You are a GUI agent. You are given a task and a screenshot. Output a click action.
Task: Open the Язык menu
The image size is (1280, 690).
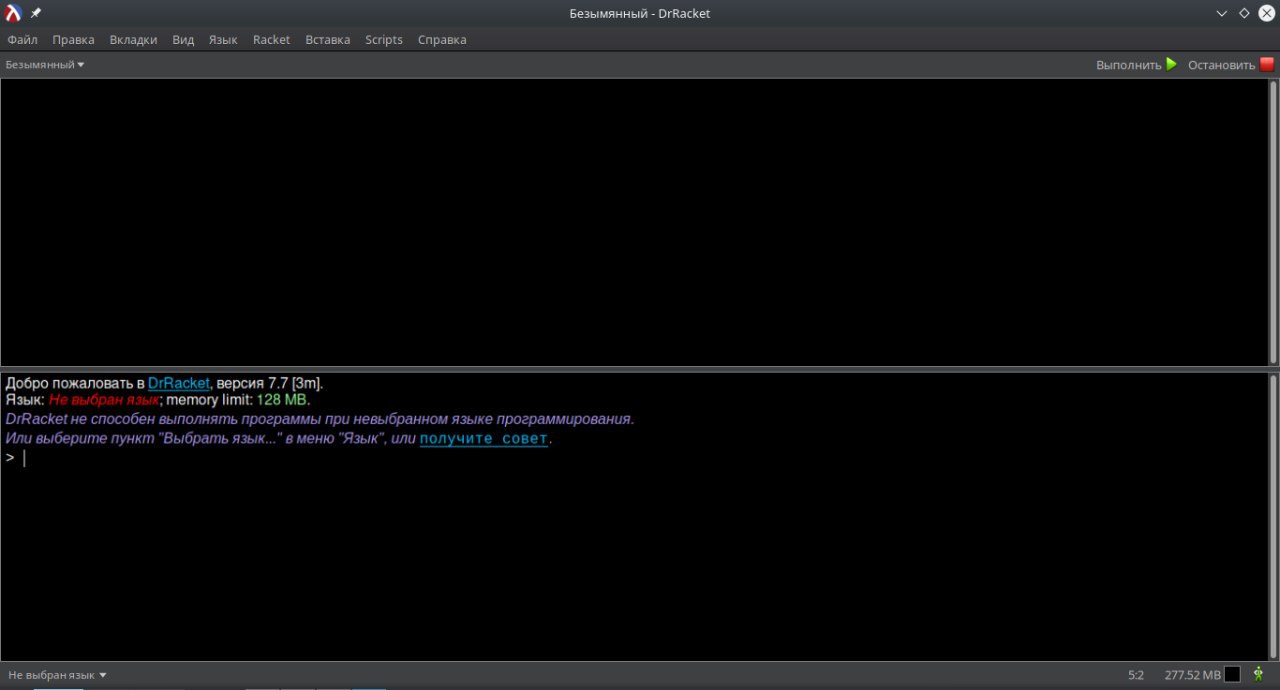point(223,40)
